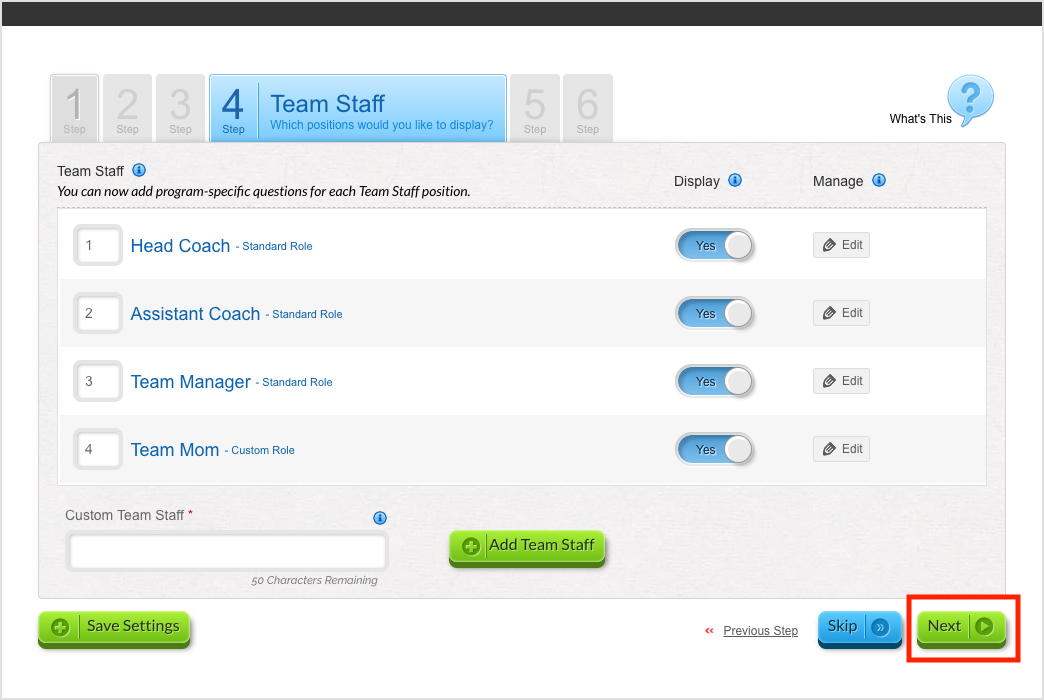Switch Team Mom display toggle

(x=715, y=449)
